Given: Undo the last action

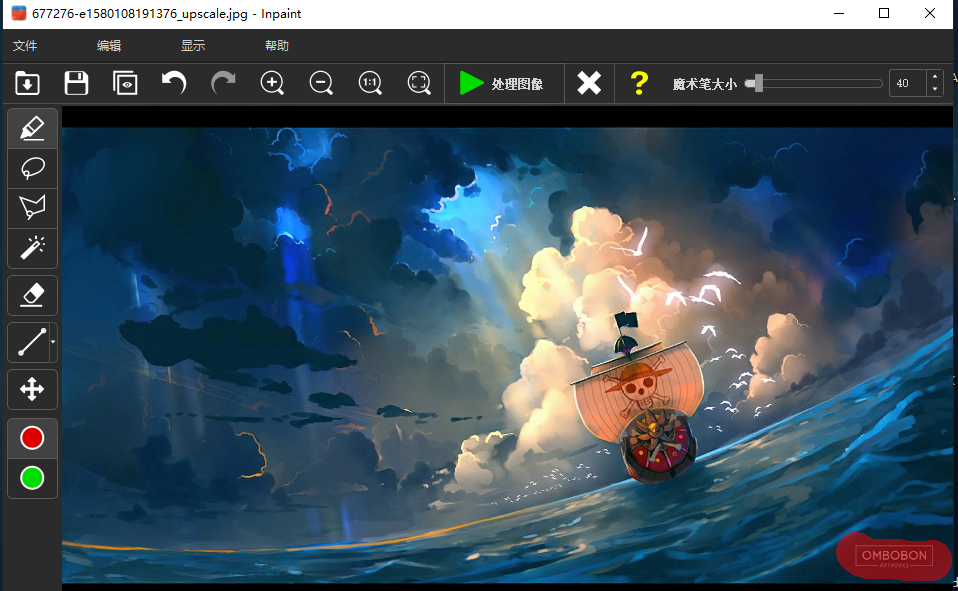Looking at the screenshot, I should click(x=174, y=83).
